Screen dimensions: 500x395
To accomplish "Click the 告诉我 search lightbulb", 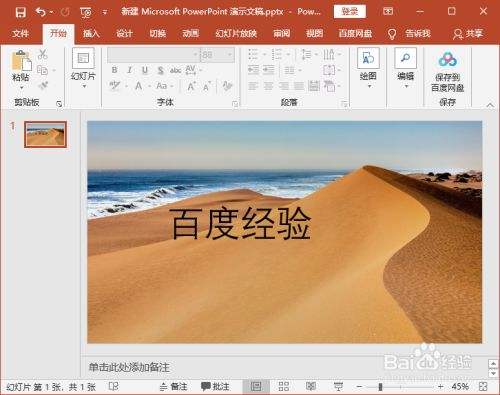I will pyautogui.click(x=392, y=34).
